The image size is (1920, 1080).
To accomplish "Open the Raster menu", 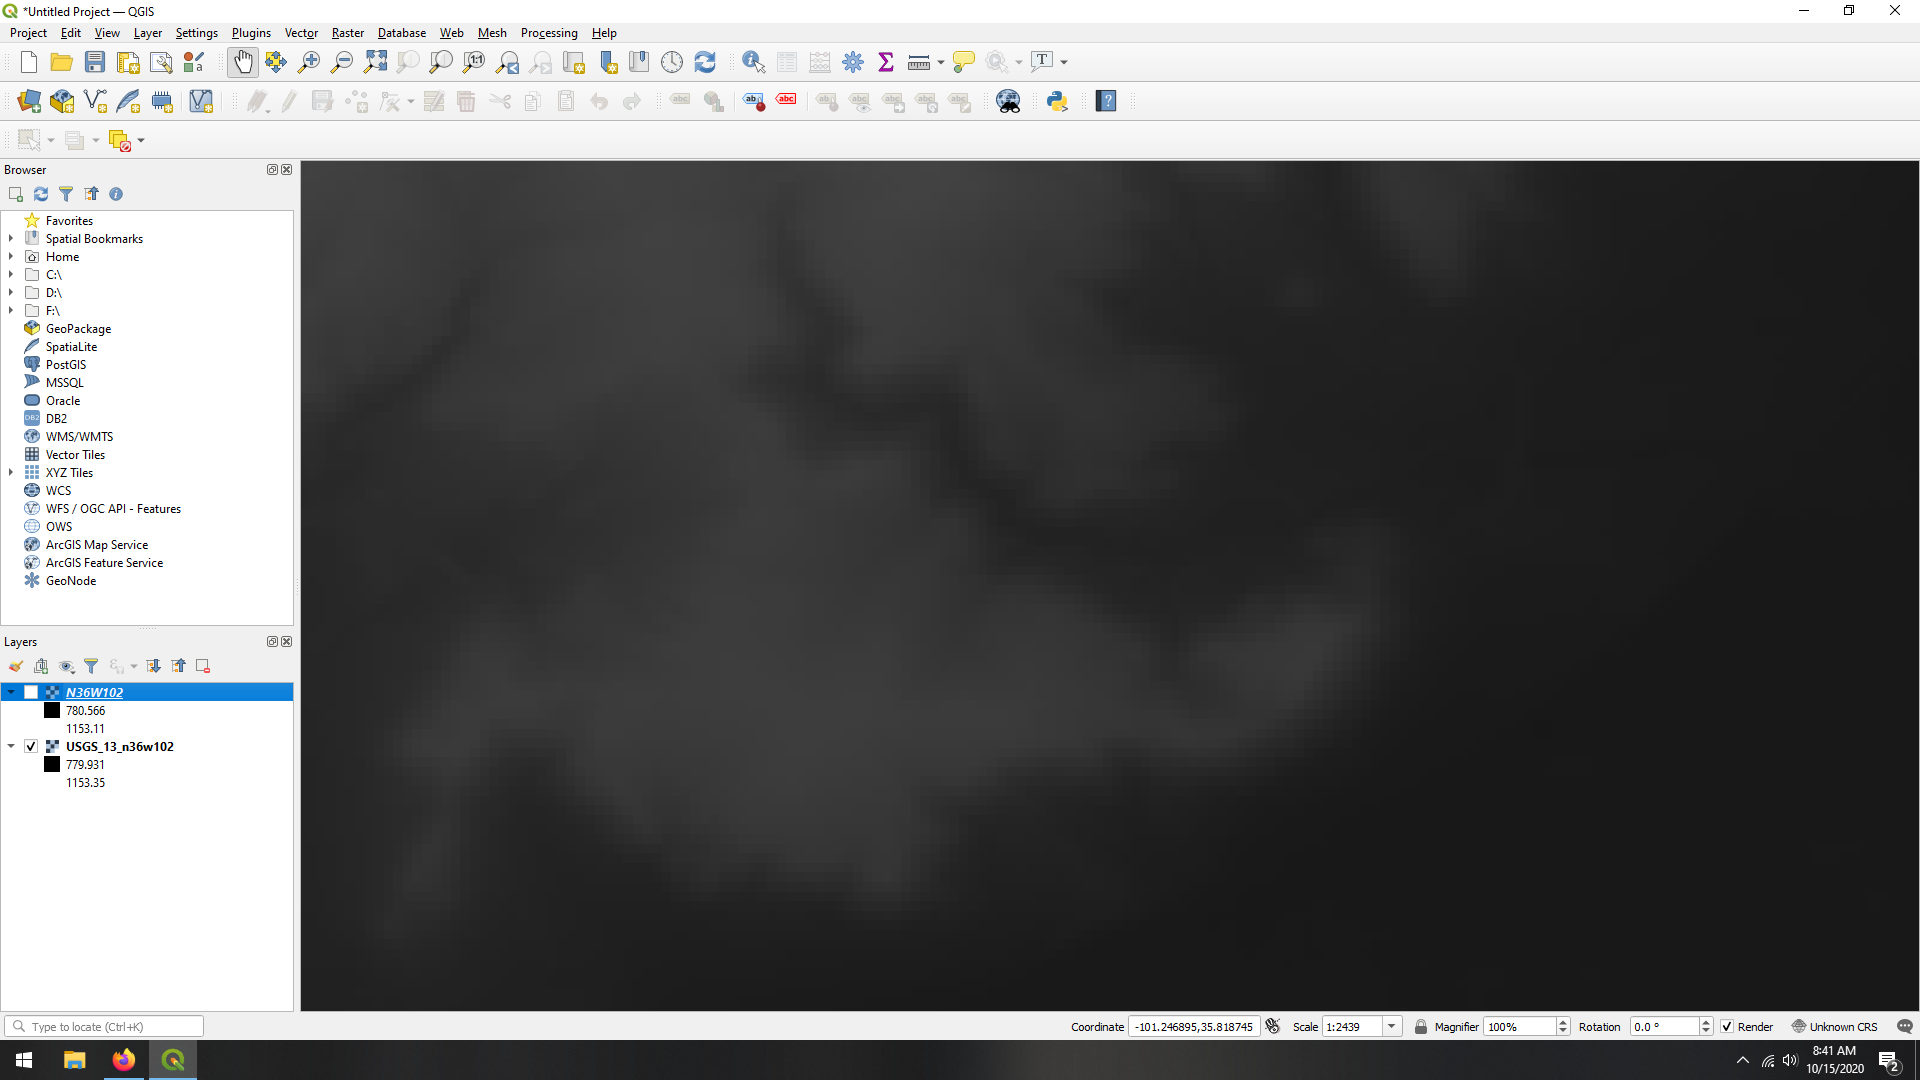I will (x=347, y=33).
